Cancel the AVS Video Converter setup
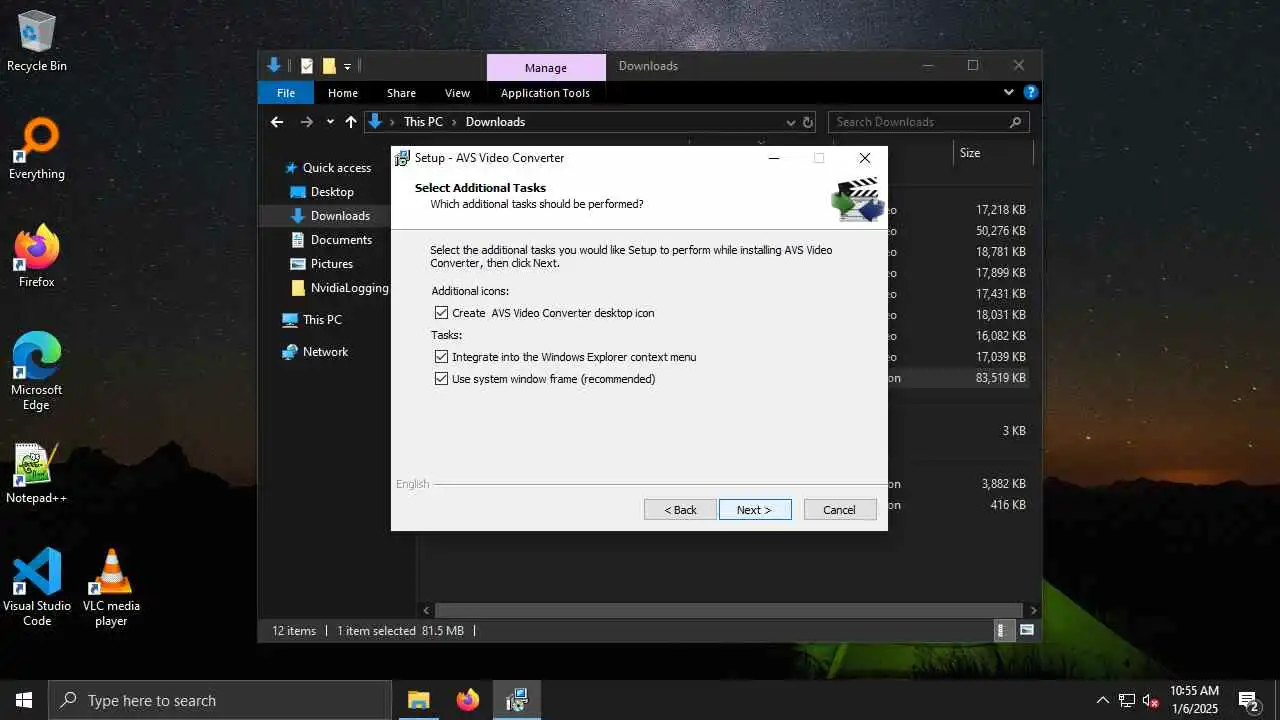The height and width of the screenshot is (720, 1280). (840, 510)
